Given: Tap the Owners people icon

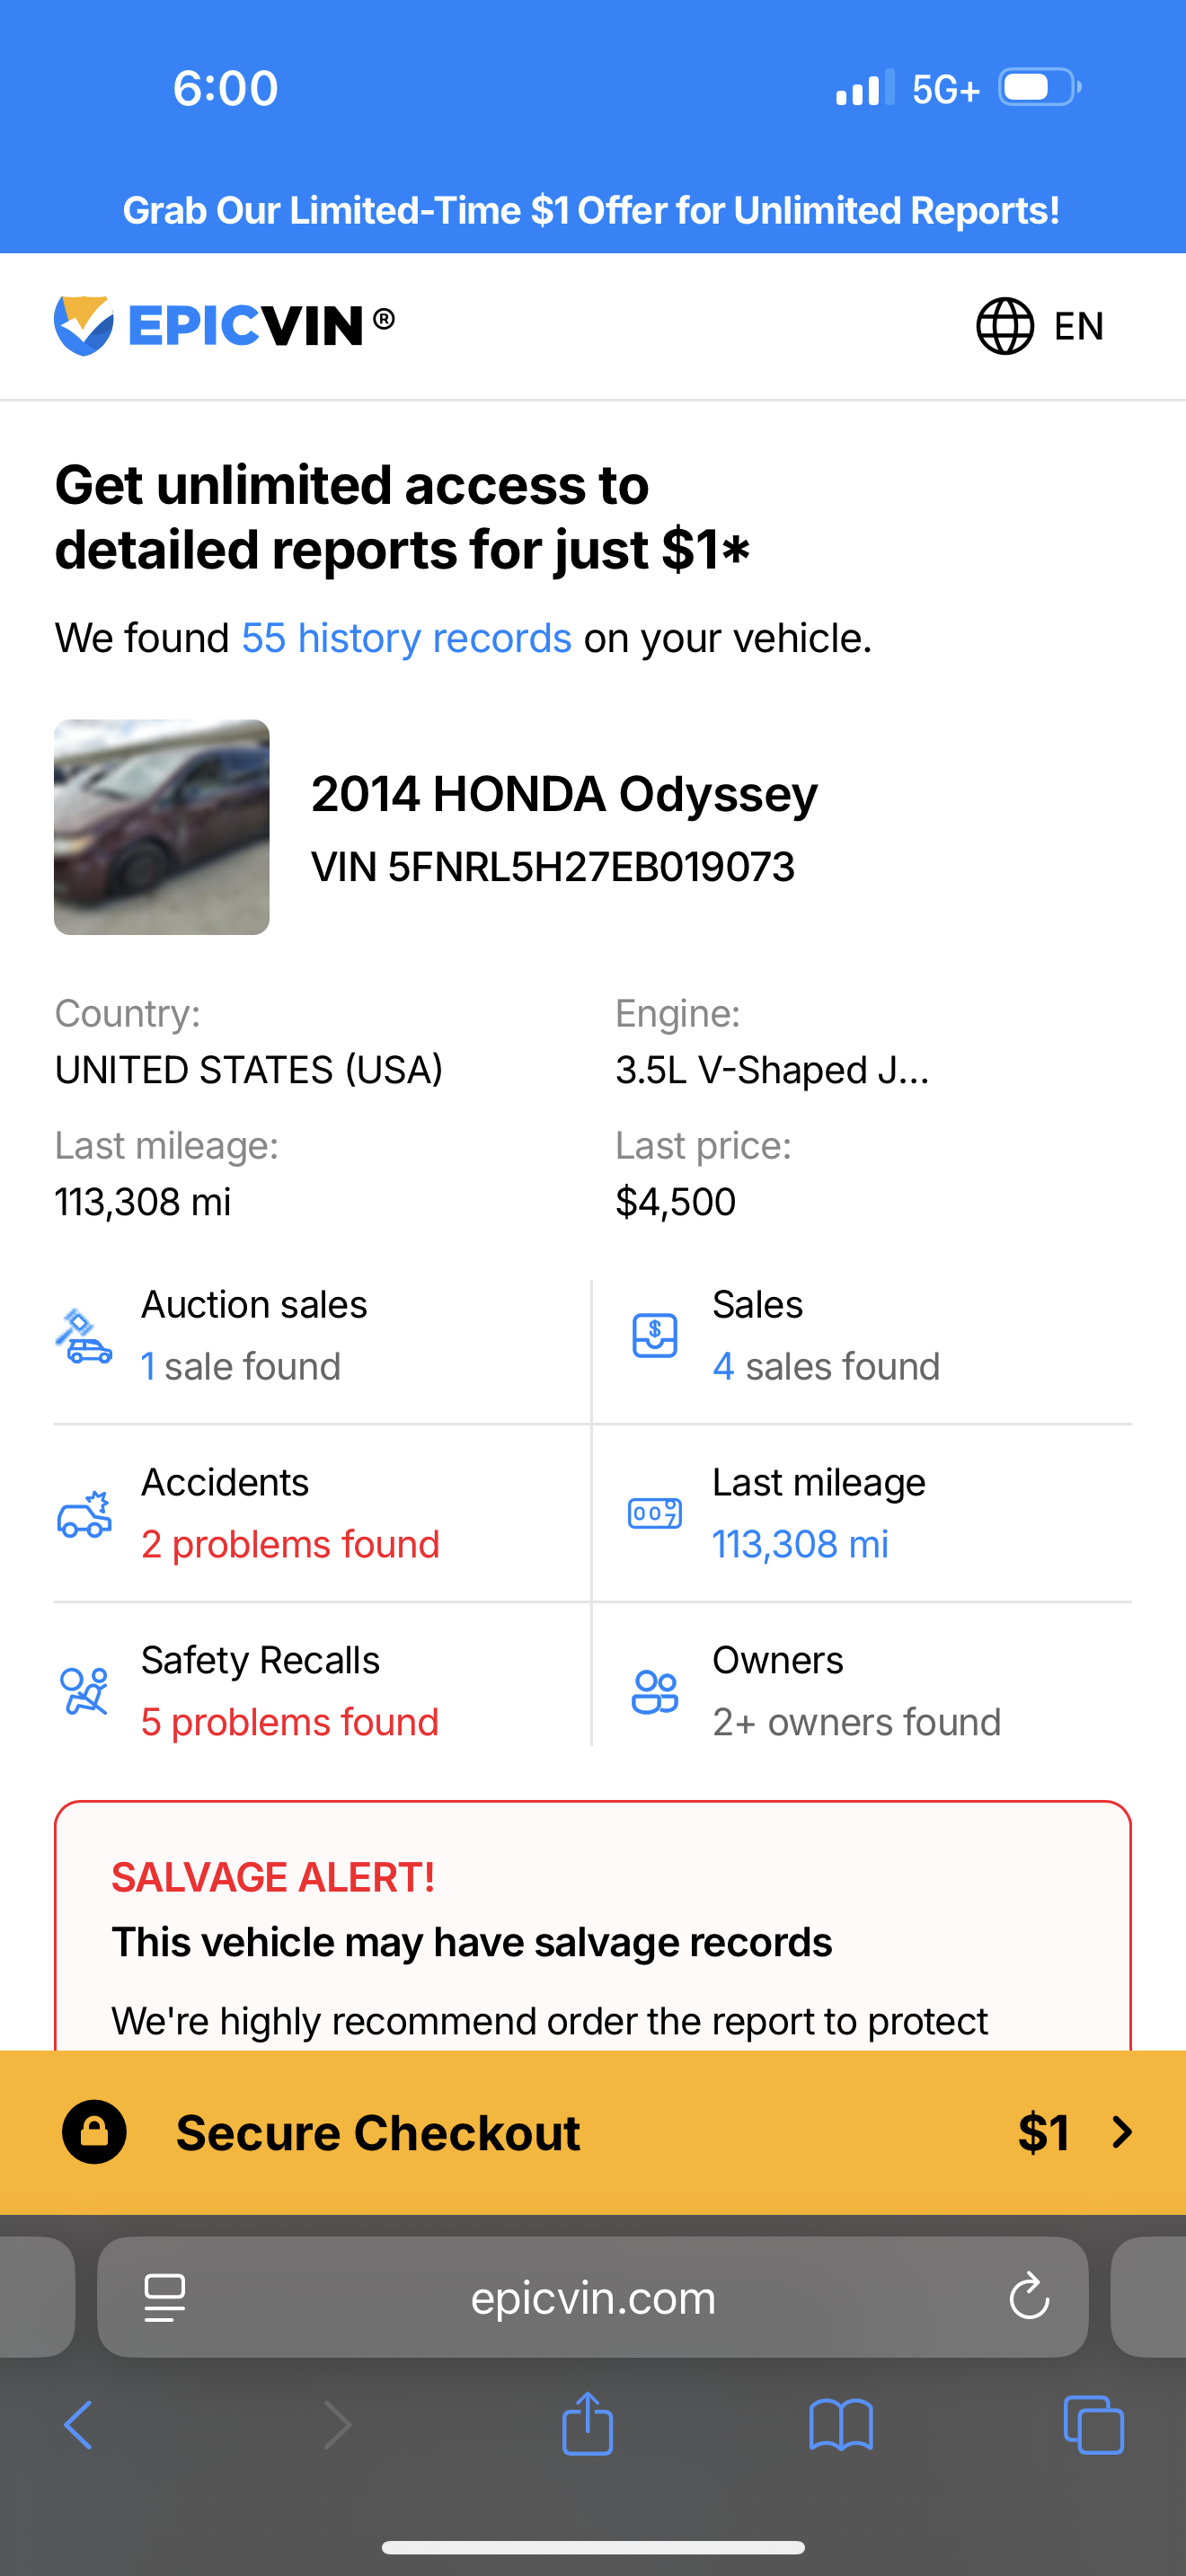Looking at the screenshot, I should 655,1692.
